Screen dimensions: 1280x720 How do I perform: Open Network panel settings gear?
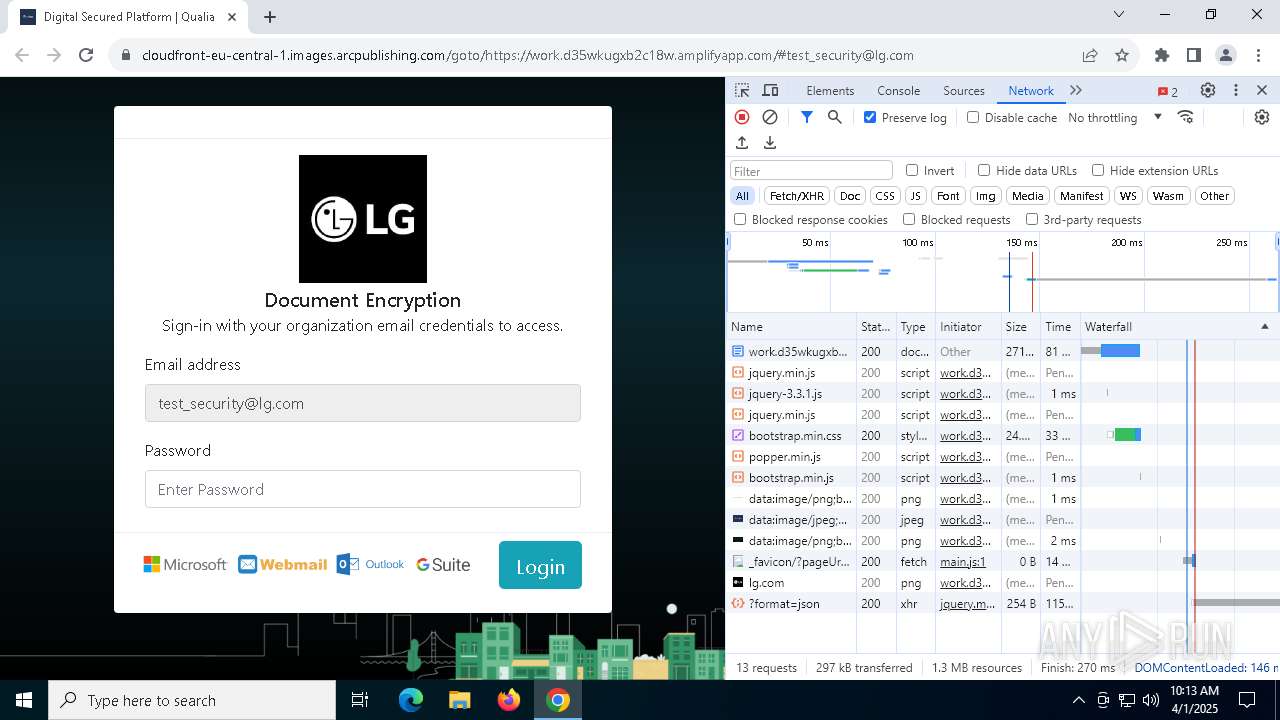point(1262,117)
